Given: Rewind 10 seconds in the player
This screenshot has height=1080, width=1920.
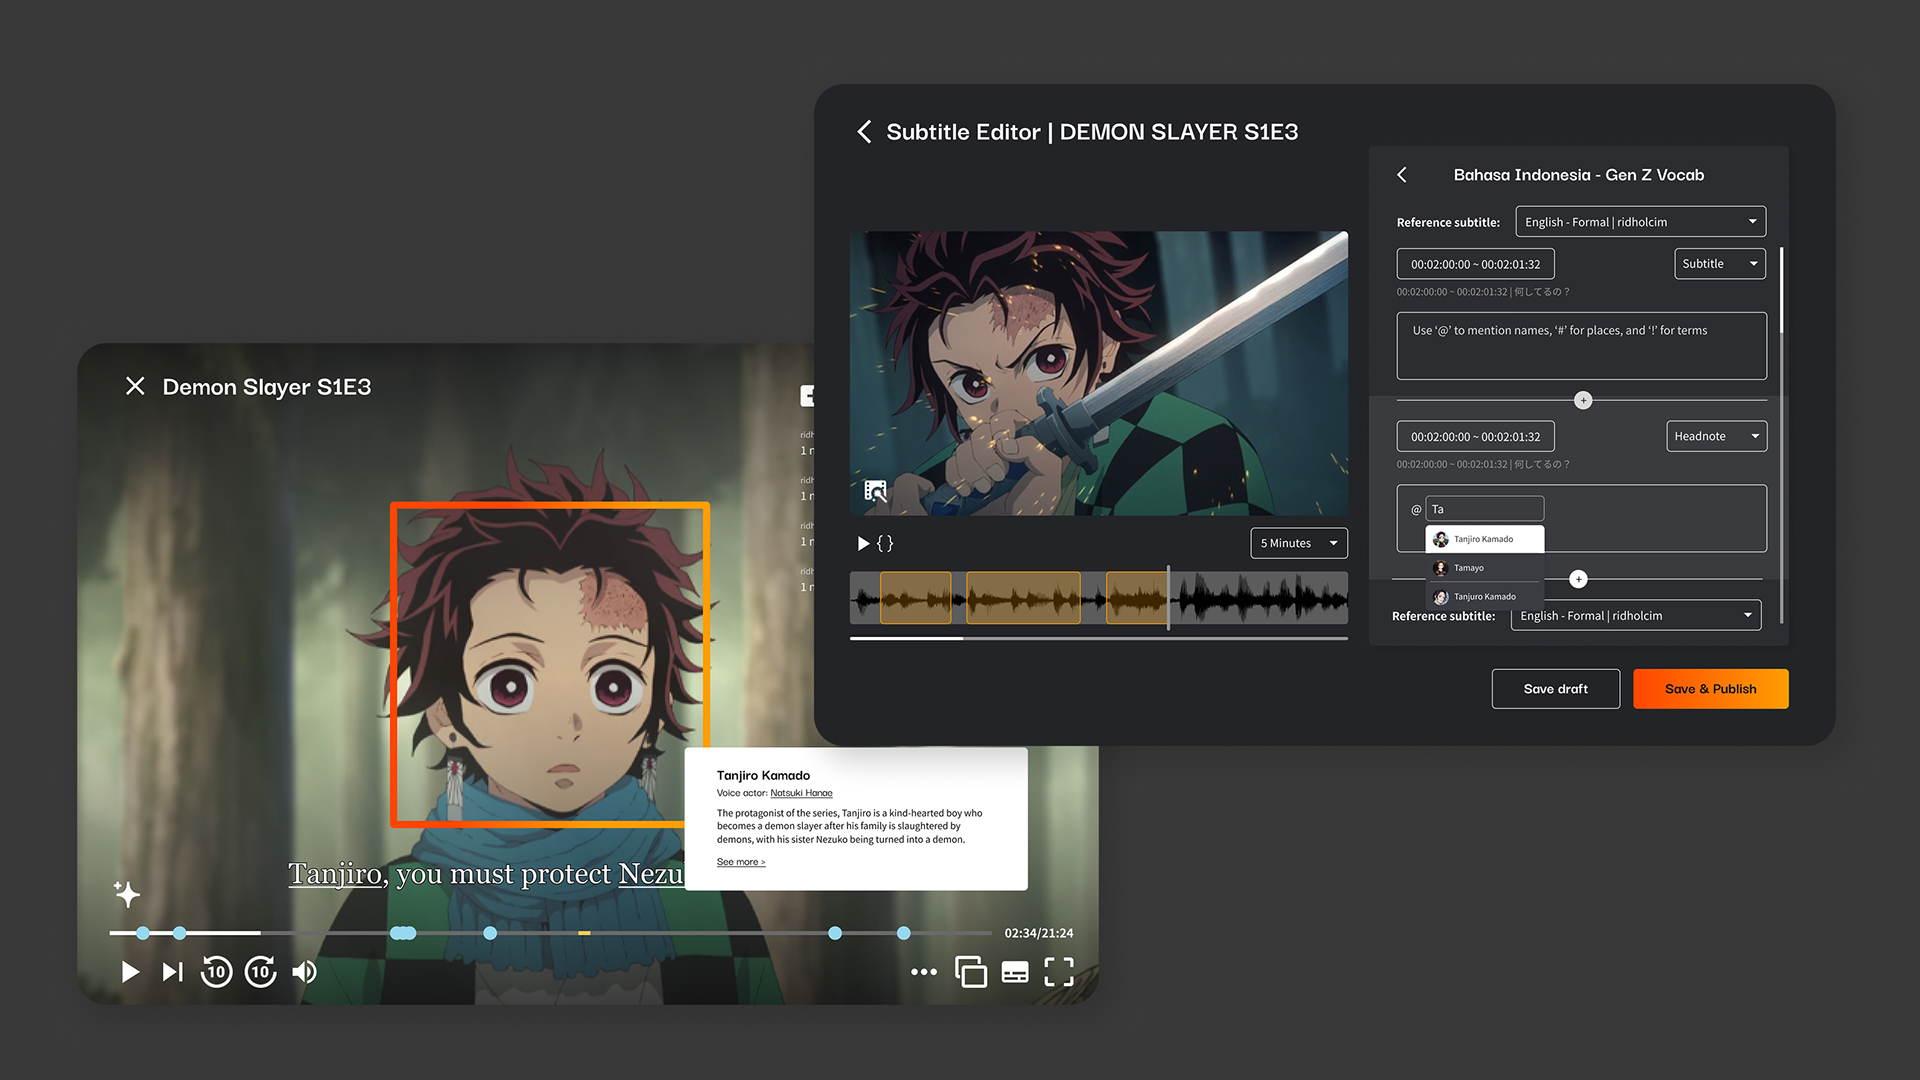Looking at the screenshot, I should [x=216, y=971].
